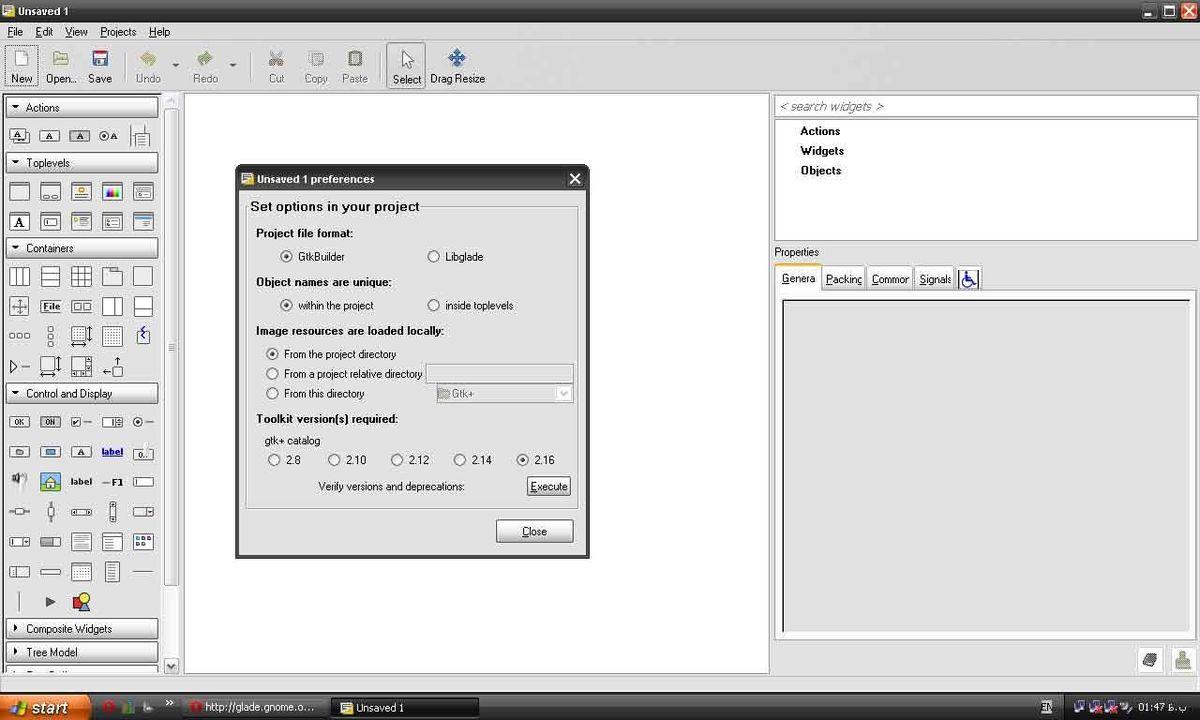
Task: Add a Window toplevel from palette
Action: 19,192
